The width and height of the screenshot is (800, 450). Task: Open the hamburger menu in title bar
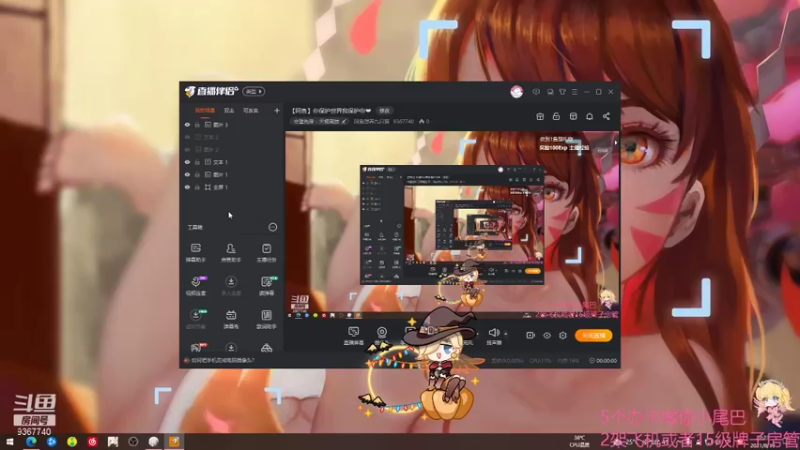tap(574, 92)
